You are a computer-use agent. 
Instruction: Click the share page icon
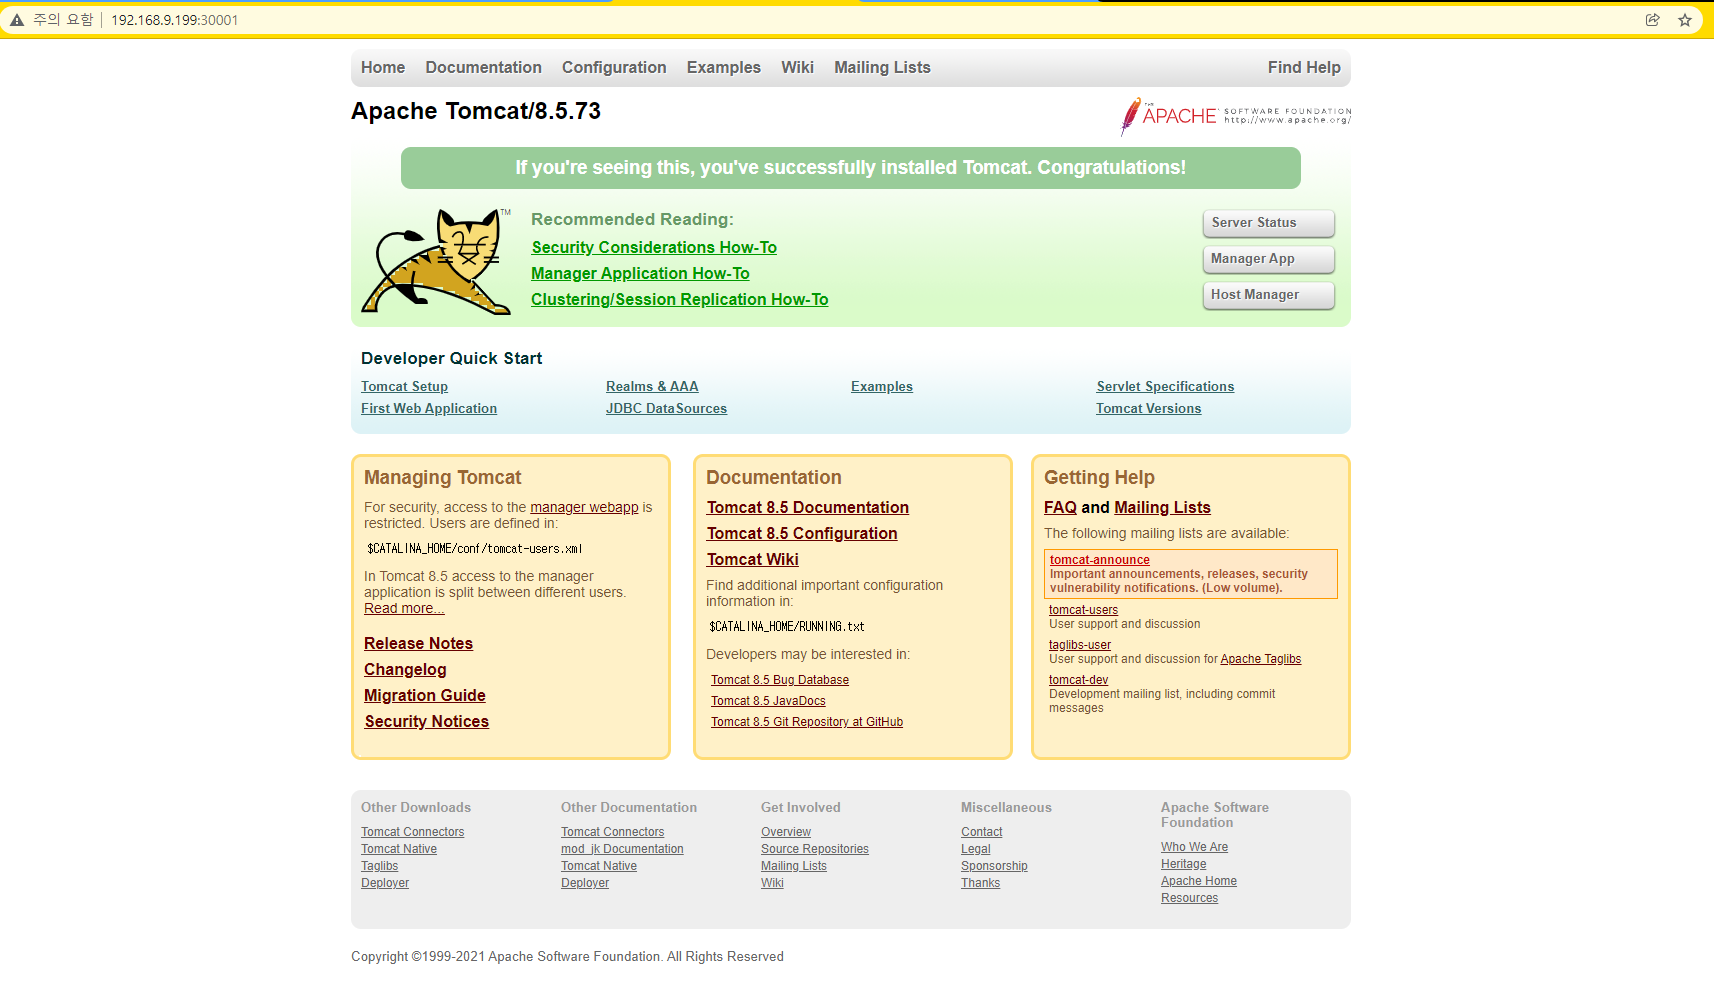tap(1652, 20)
